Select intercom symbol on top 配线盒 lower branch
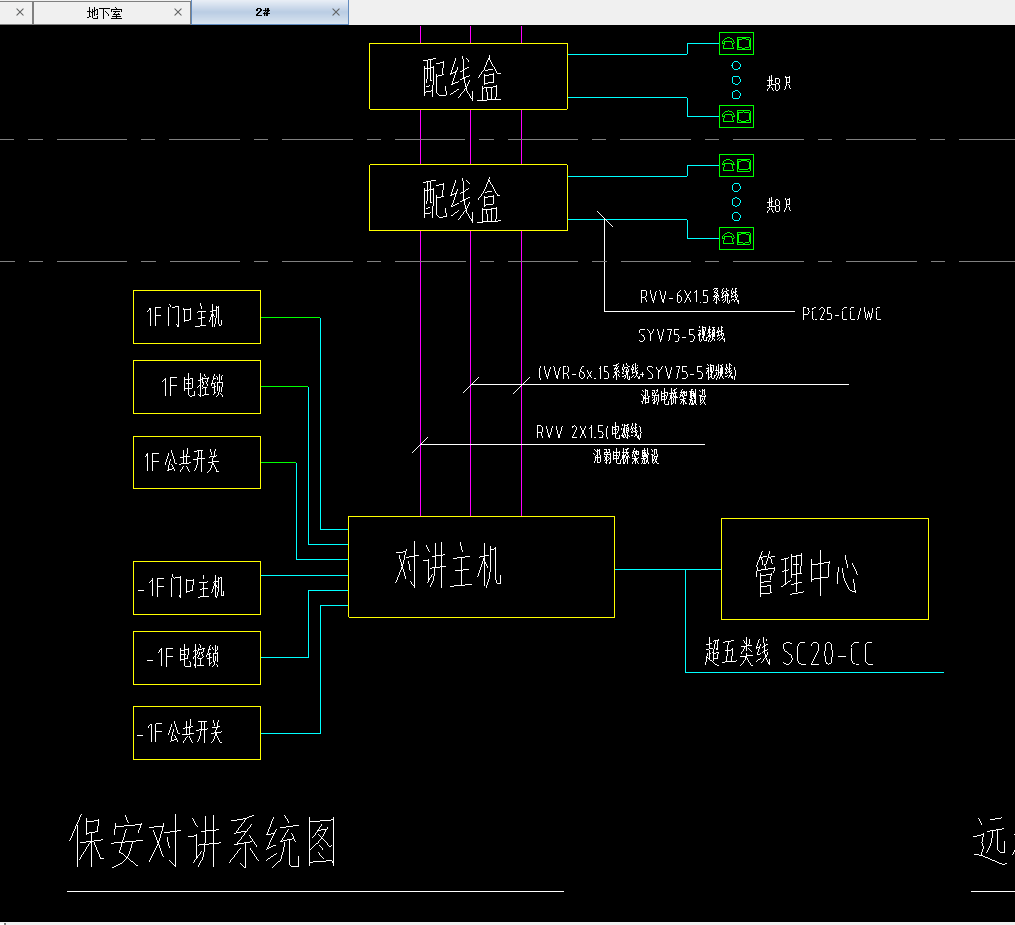1015x925 pixels. coord(736,117)
